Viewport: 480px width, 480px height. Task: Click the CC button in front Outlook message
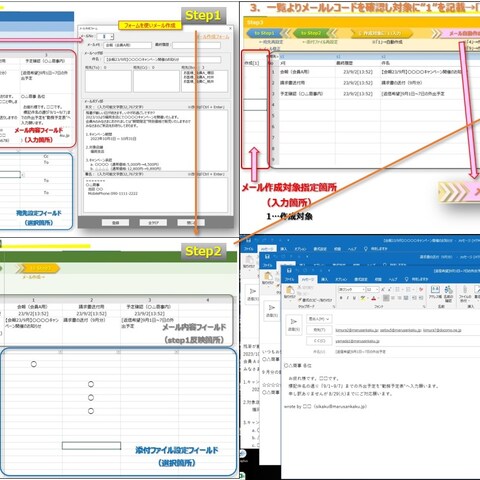tap(319, 341)
